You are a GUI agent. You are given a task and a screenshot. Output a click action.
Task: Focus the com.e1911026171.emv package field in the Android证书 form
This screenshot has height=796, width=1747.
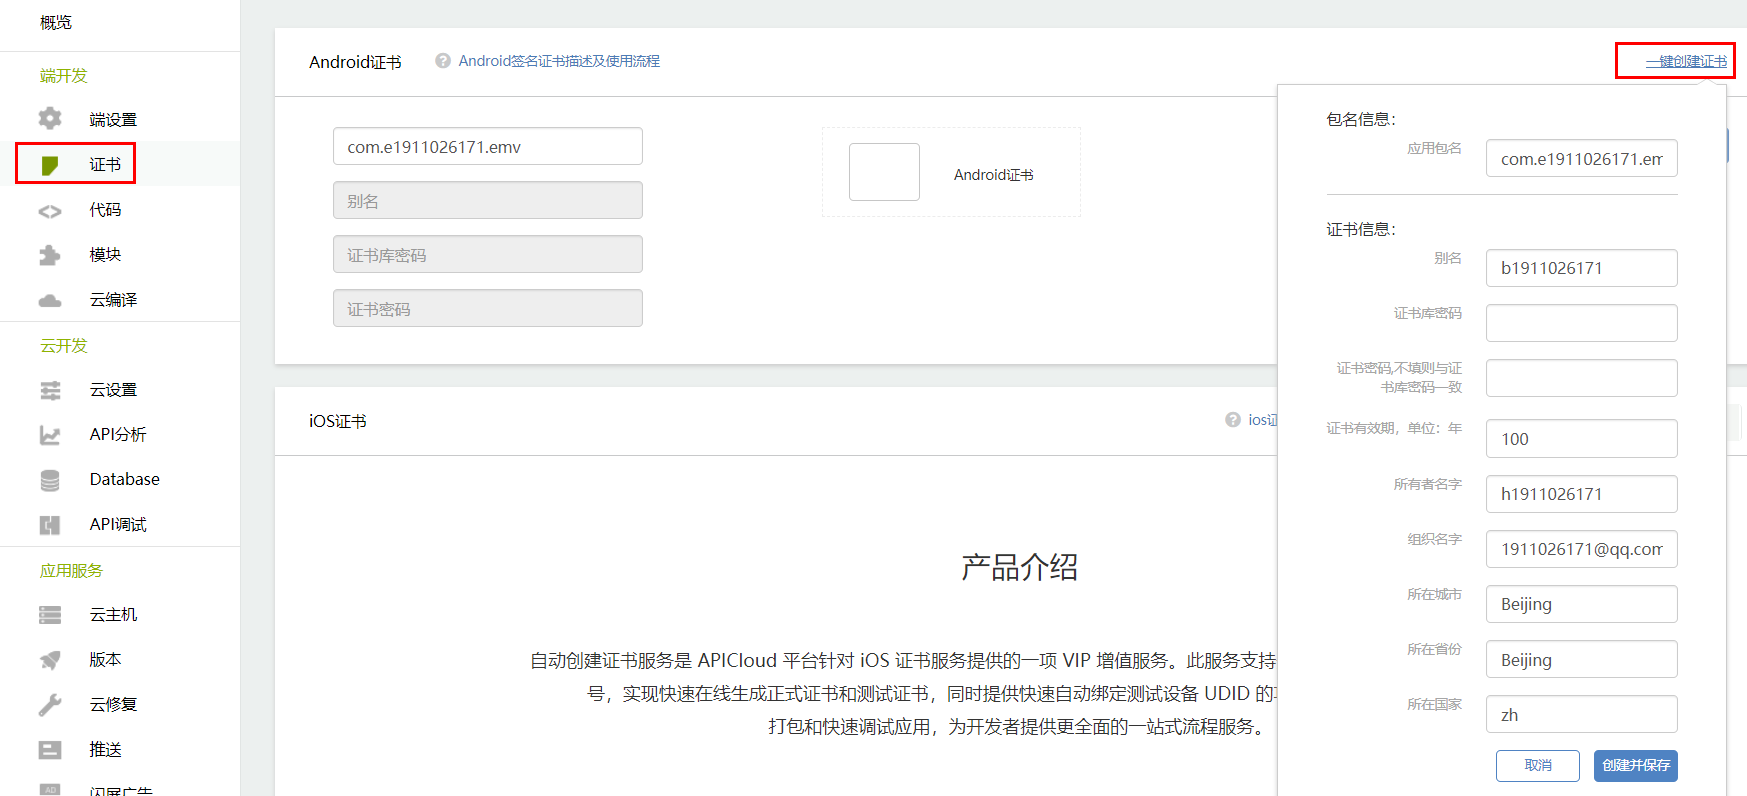[x=488, y=146]
